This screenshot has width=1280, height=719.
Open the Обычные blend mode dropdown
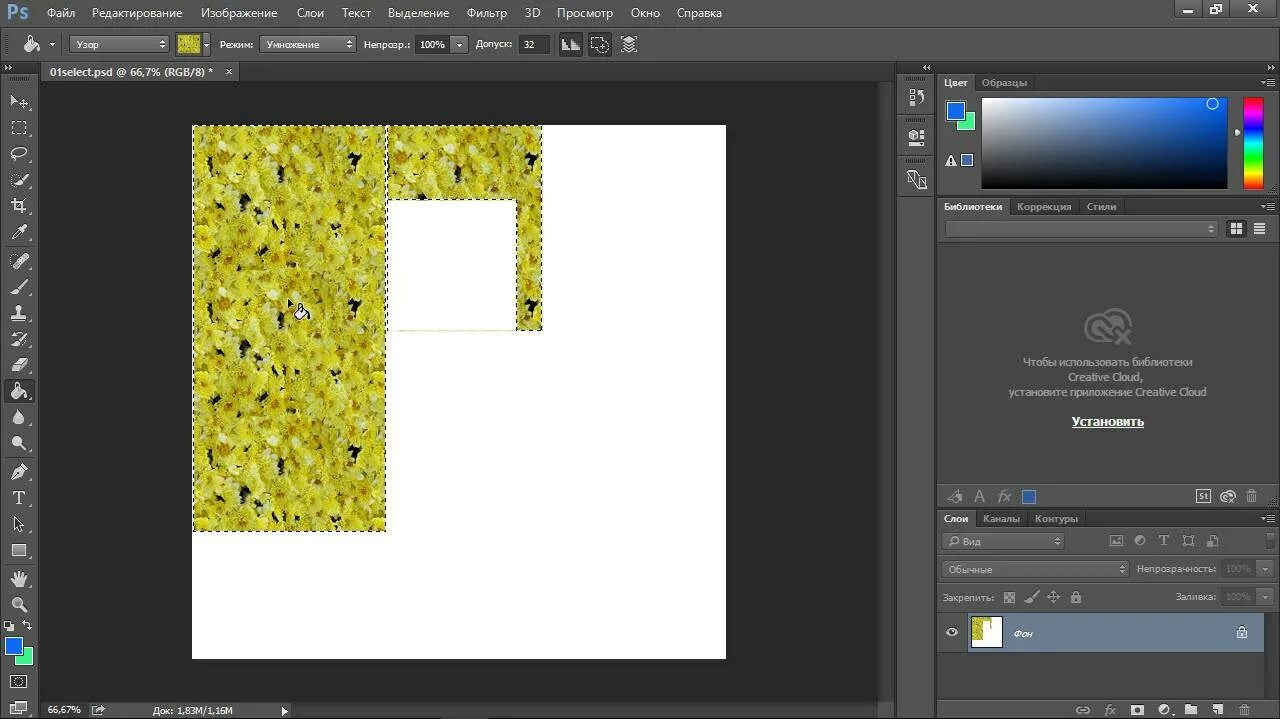coord(1034,569)
